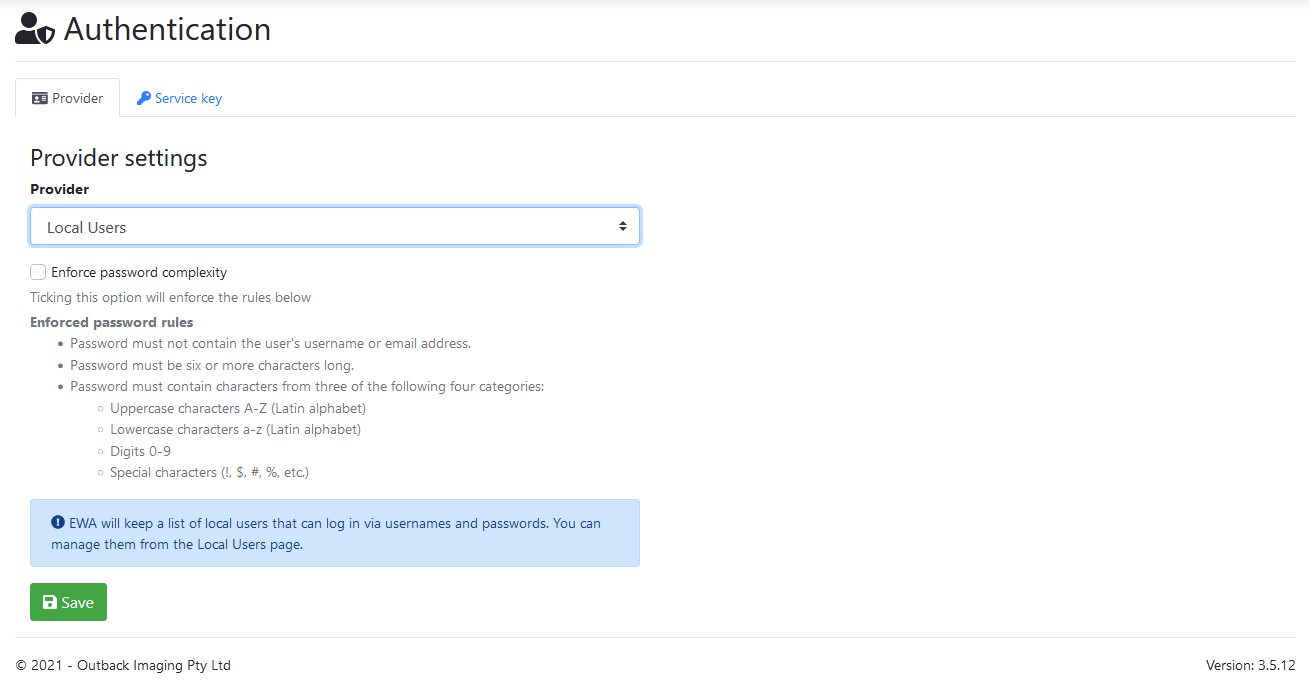Click the rule about six or more characters

pyautogui.click(x=212, y=365)
